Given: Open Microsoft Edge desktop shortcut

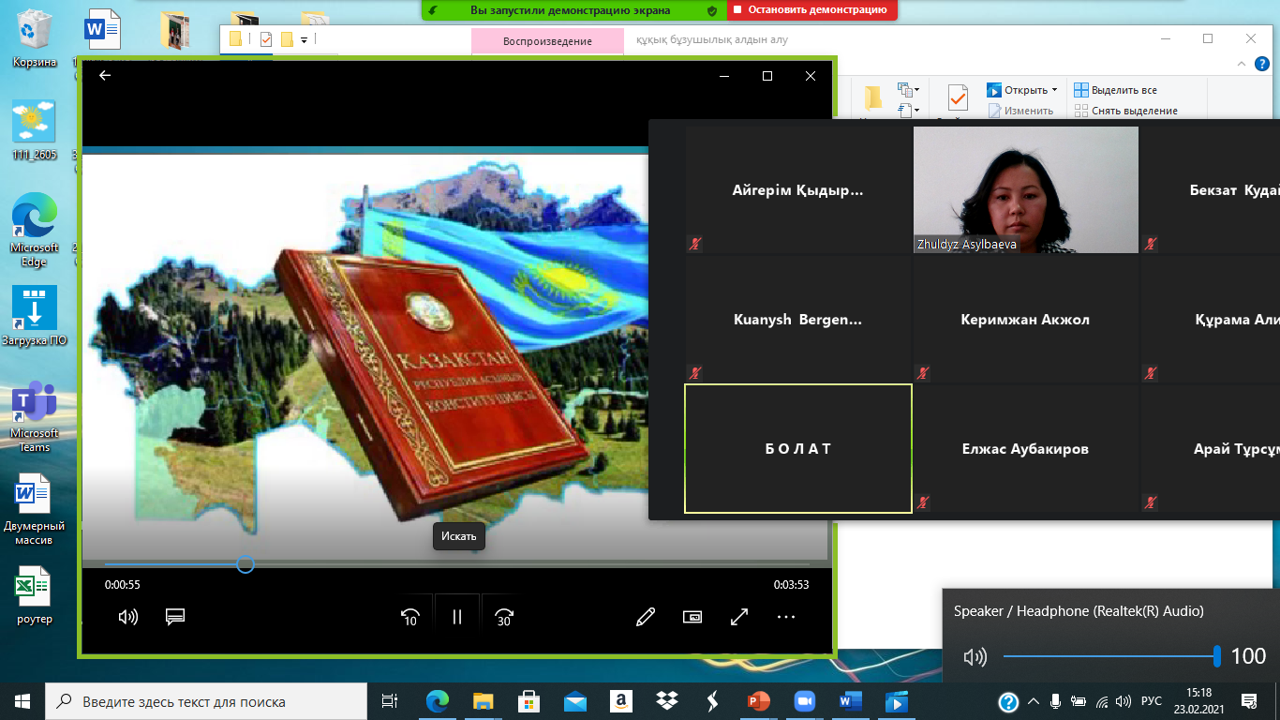Looking at the screenshot, I should tap(34, 230).
